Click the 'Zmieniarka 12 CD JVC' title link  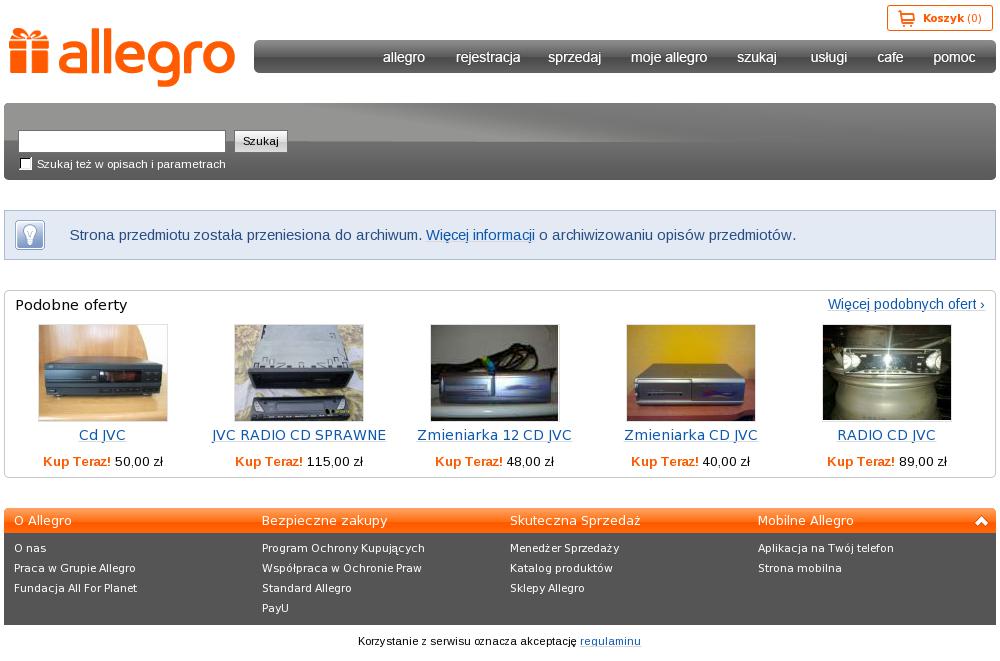tap(494, 435)
